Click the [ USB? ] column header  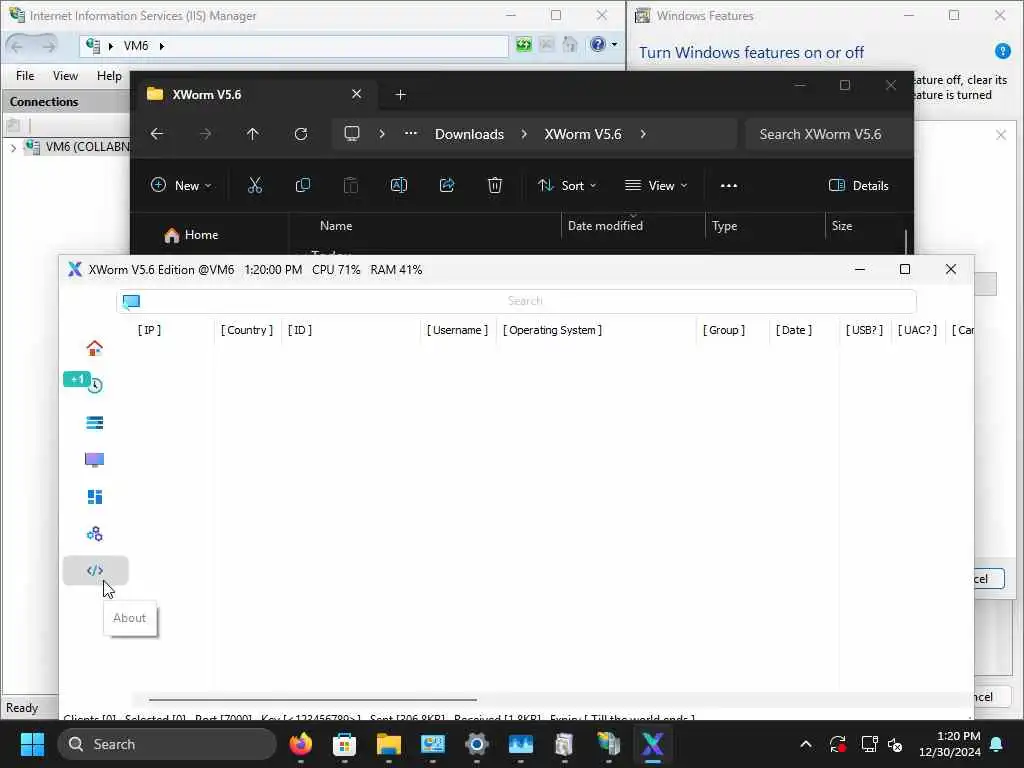(864, 330)
